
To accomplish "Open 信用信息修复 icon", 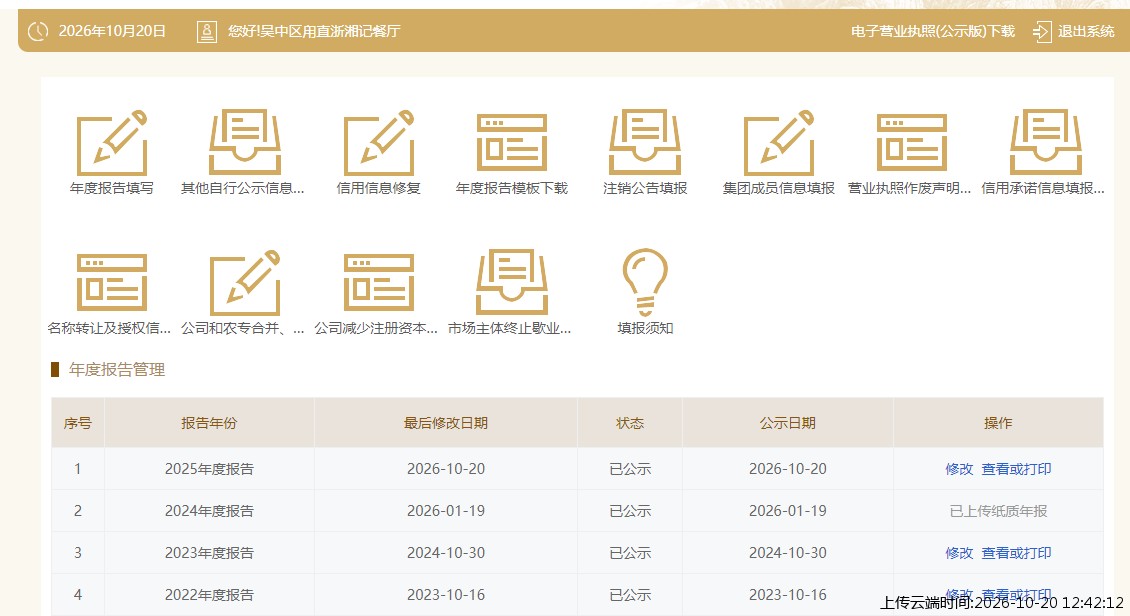I will (x=378, y=143).
